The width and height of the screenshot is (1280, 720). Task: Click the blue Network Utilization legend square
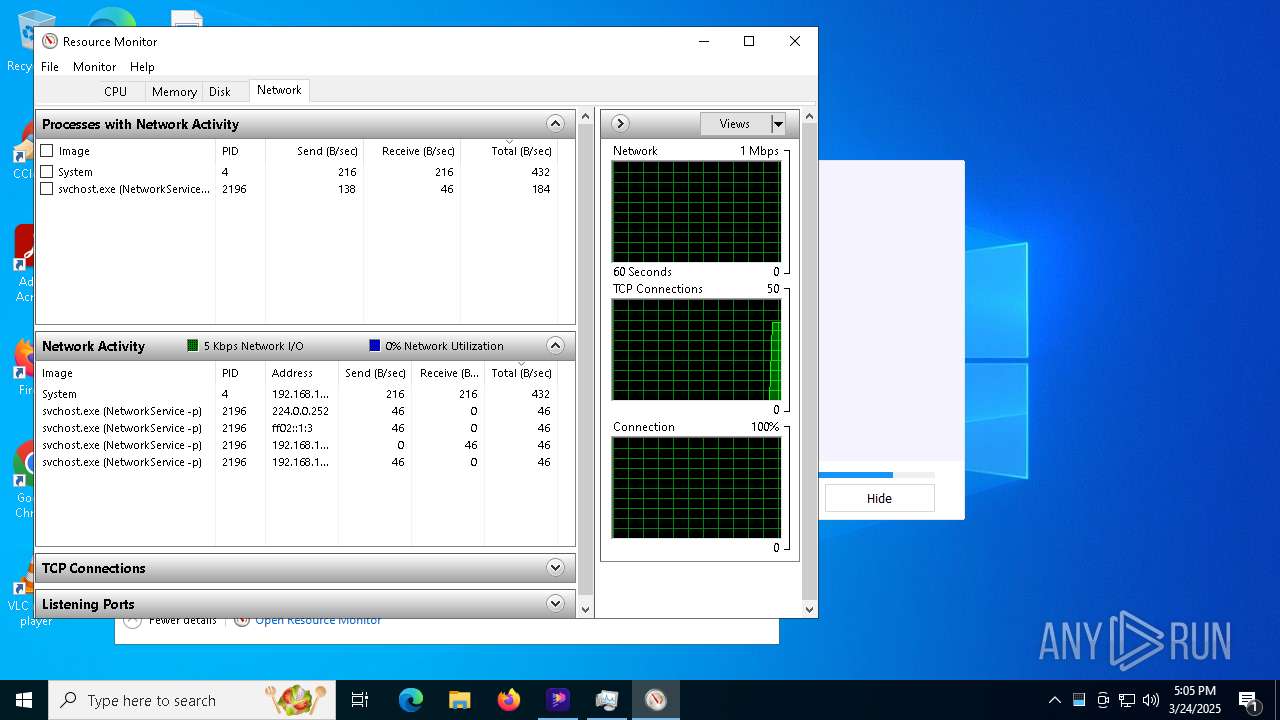pos(375,345)
